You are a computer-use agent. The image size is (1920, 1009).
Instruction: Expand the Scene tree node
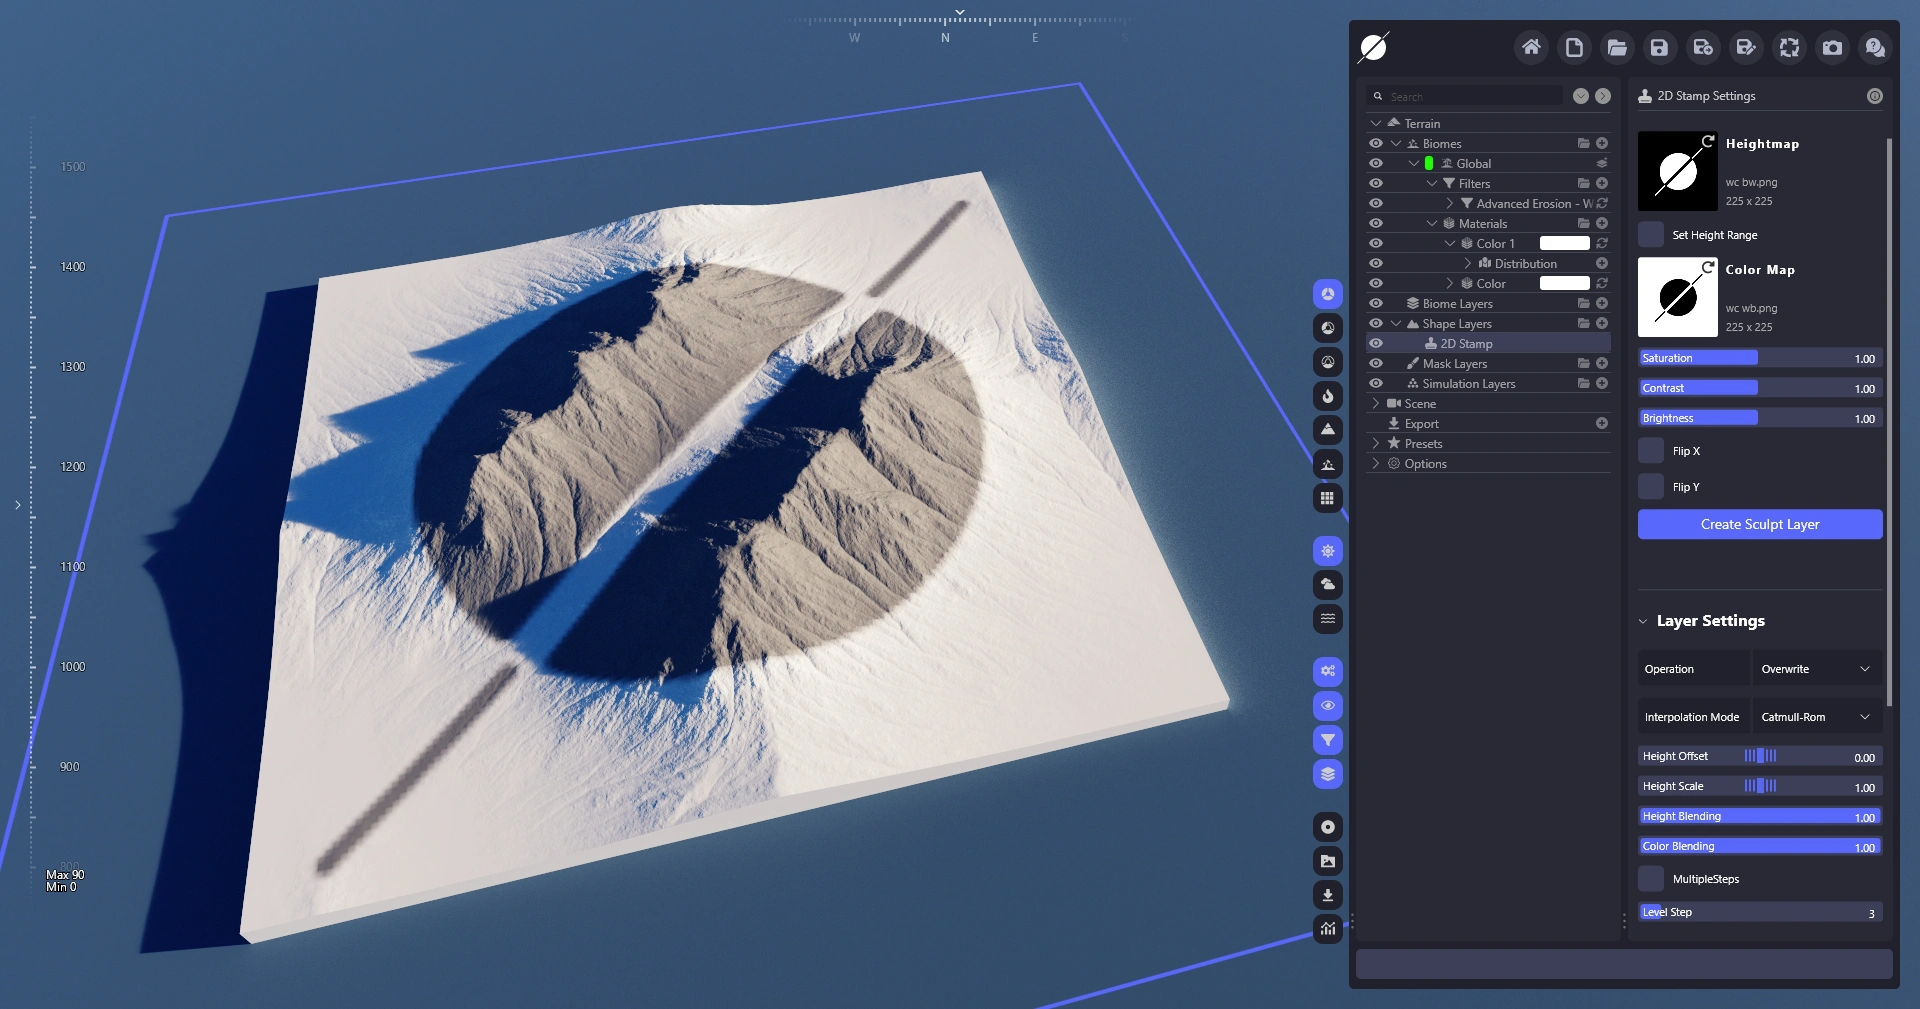tap(1376, 404)
